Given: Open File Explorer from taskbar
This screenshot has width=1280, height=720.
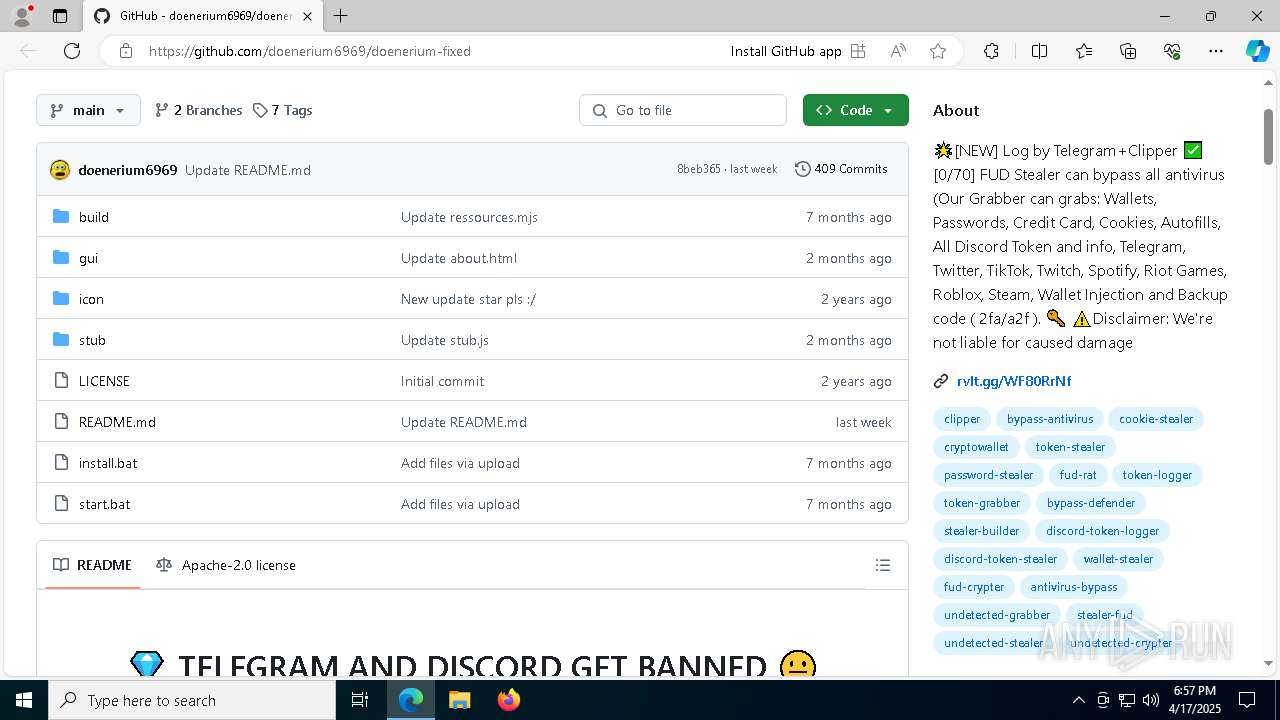Looking at the screenshot, I should (459, 700).
